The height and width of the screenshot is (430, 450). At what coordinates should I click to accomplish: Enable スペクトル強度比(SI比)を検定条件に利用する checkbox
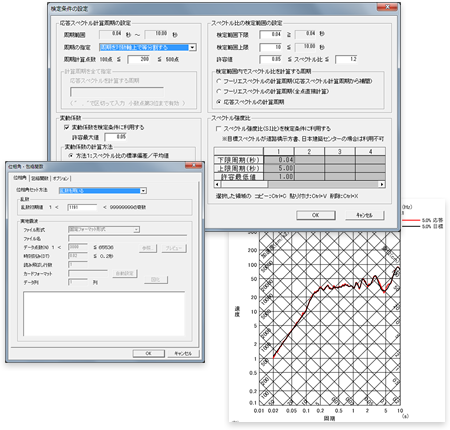pos(219,128)
